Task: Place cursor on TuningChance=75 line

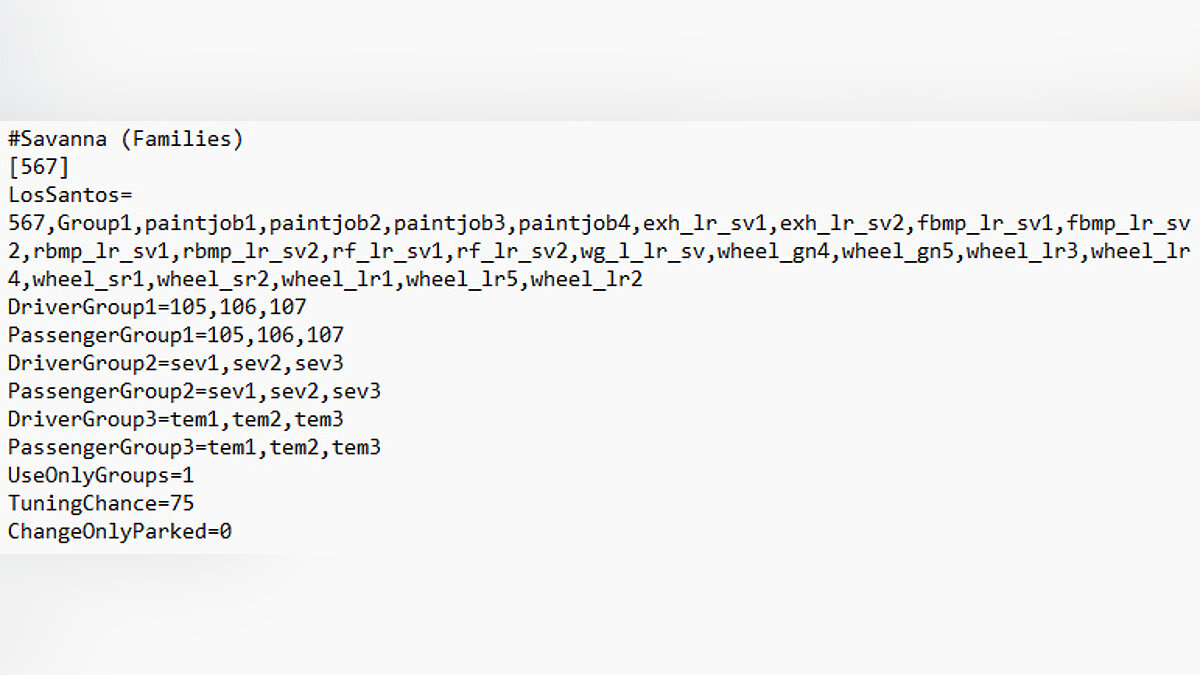Action: (101, 503)
